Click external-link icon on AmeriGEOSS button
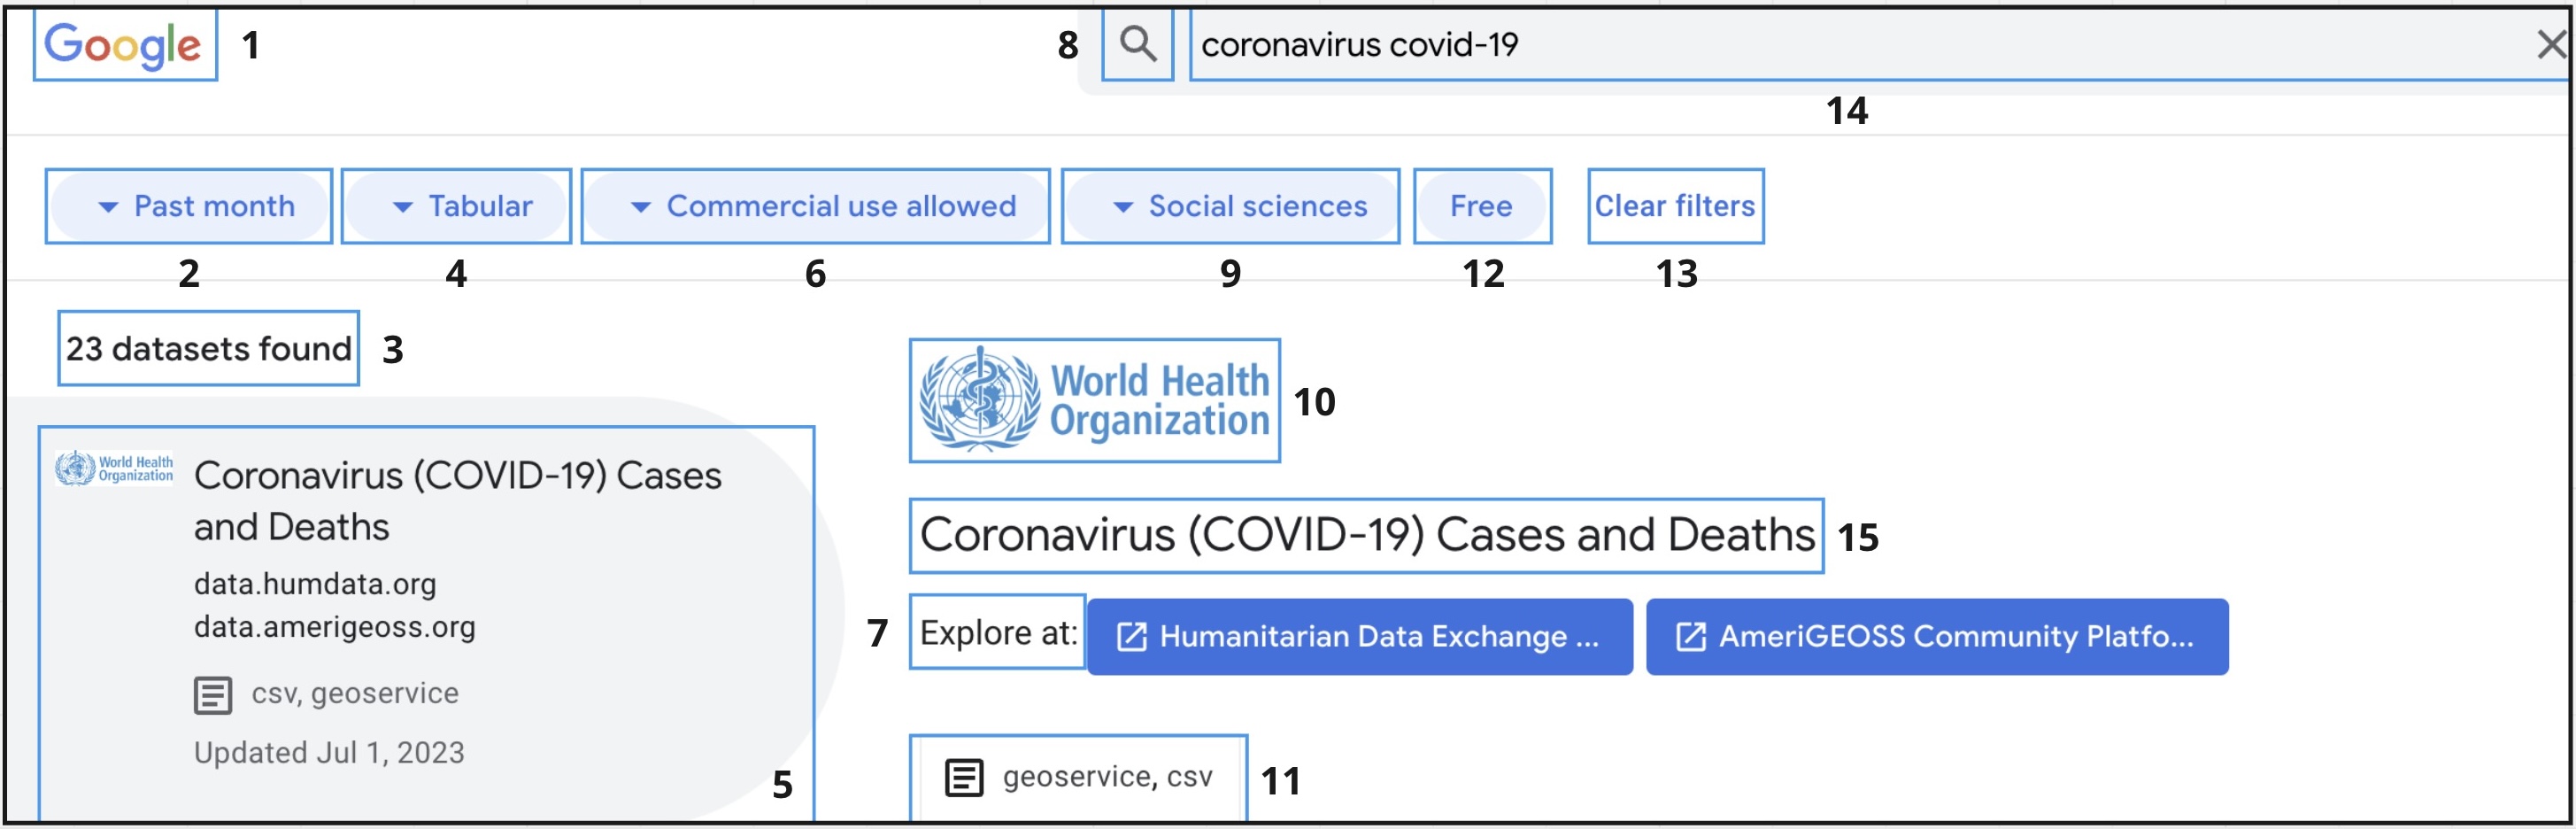This screenshot has height=829, width=2576. point(1690,637)
